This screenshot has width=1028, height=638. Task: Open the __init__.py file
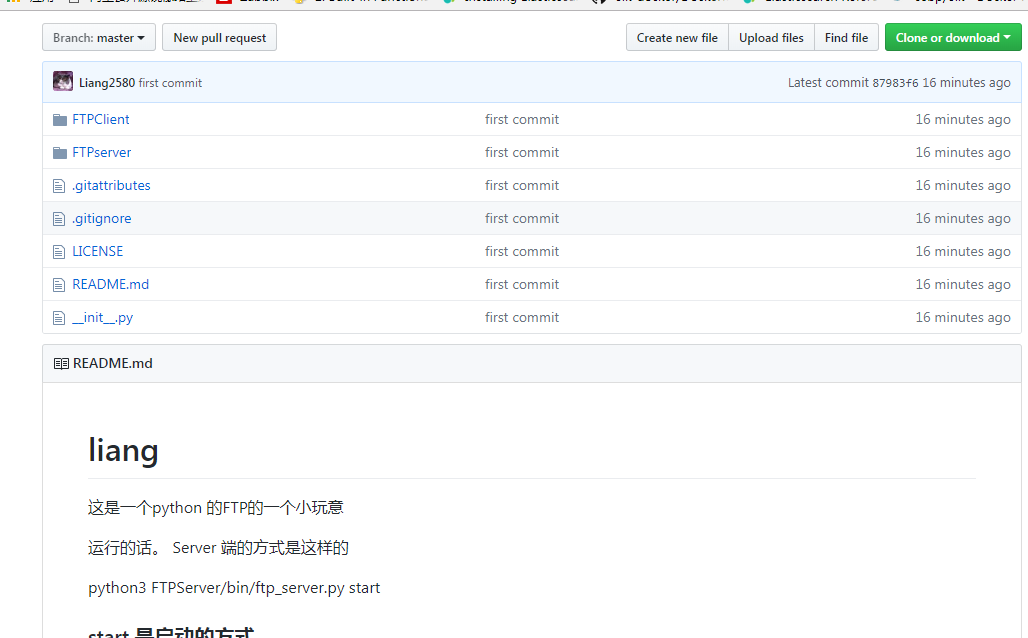pos(103,317)
